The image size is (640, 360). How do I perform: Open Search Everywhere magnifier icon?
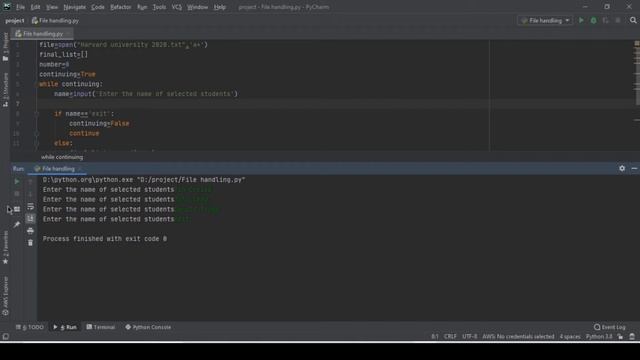633,20
